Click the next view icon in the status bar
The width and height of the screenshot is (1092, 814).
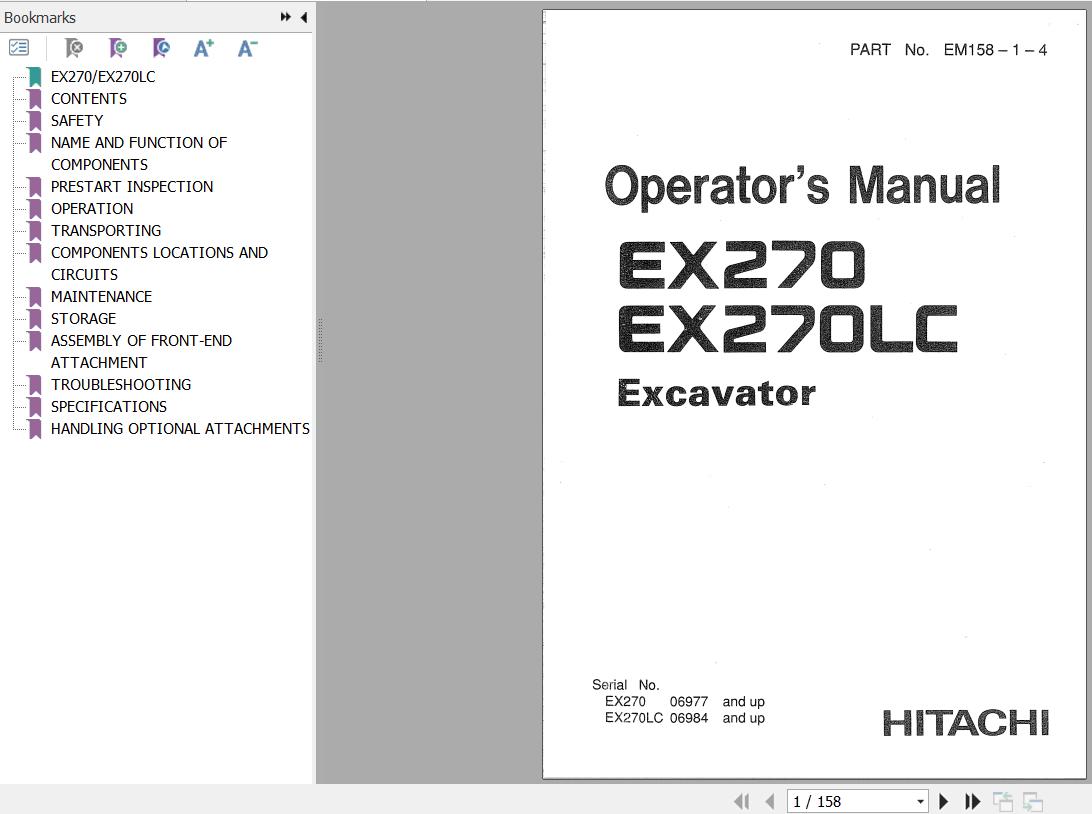[x=1033, y=801]
